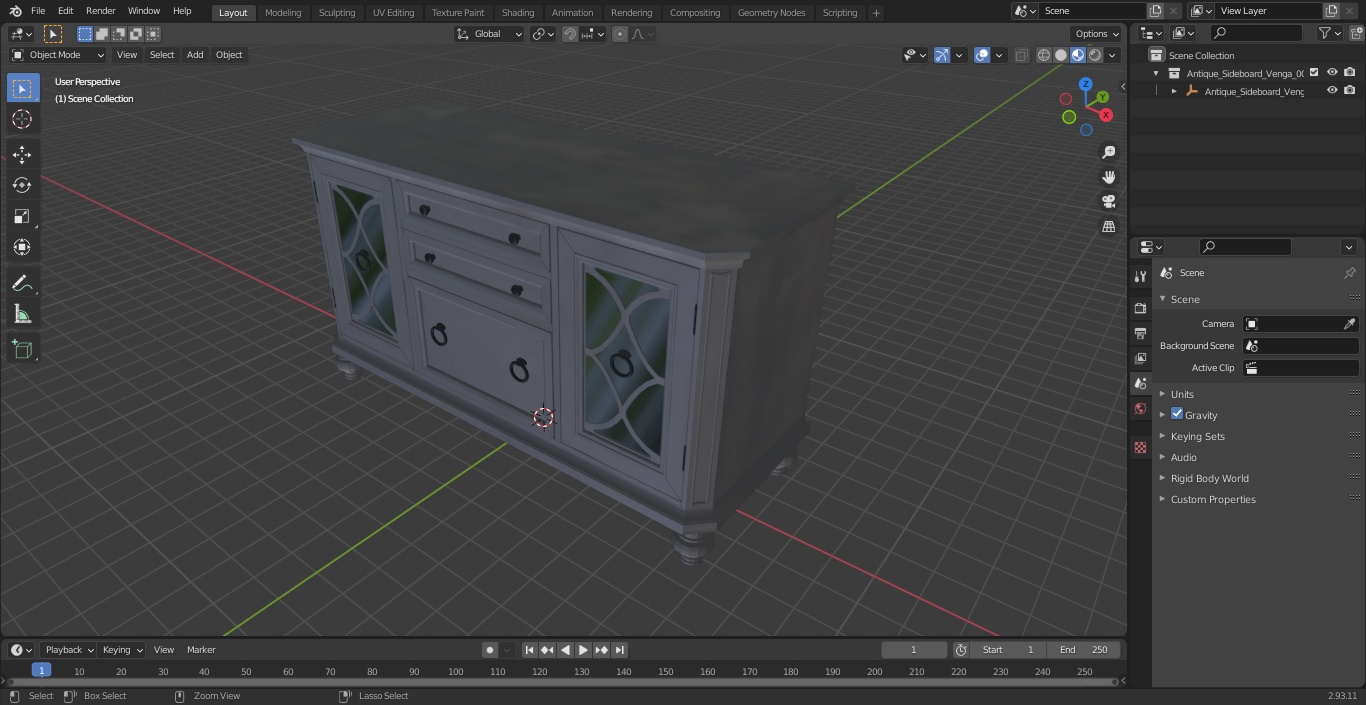
Task: Open the Options dropdown in viewport
Action: click(x=1097, y=34)
